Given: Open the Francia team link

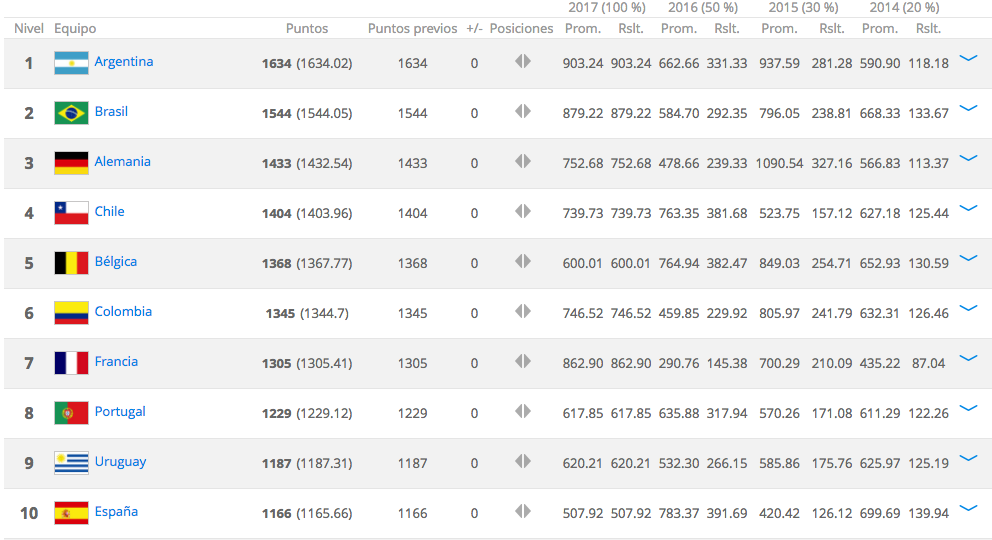Looking at the screenshot, I should (x=116, y=362).
